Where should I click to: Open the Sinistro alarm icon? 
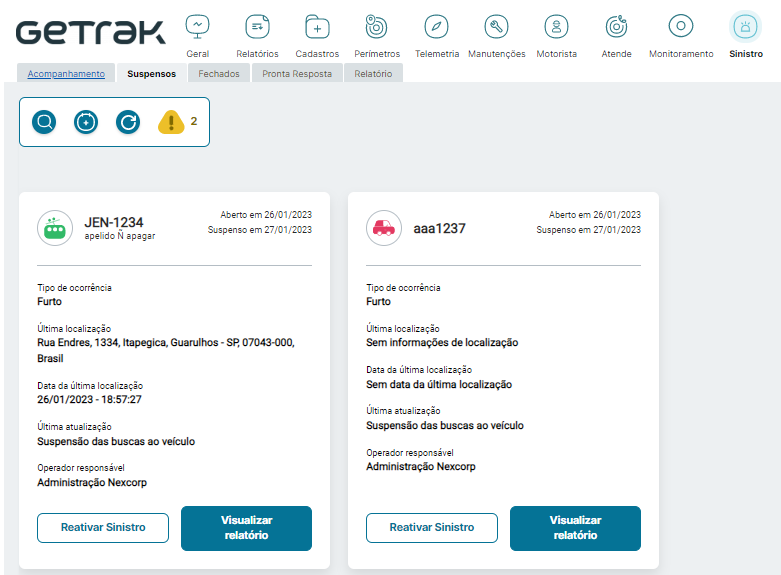[x=746, y=27]
